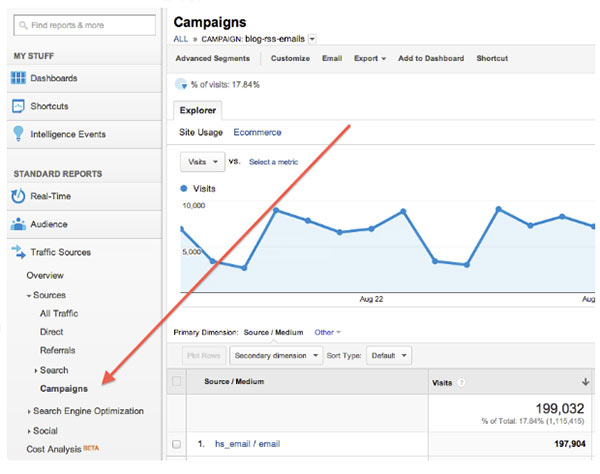
Task: Click the Visits column header
Action: (442, 383)
